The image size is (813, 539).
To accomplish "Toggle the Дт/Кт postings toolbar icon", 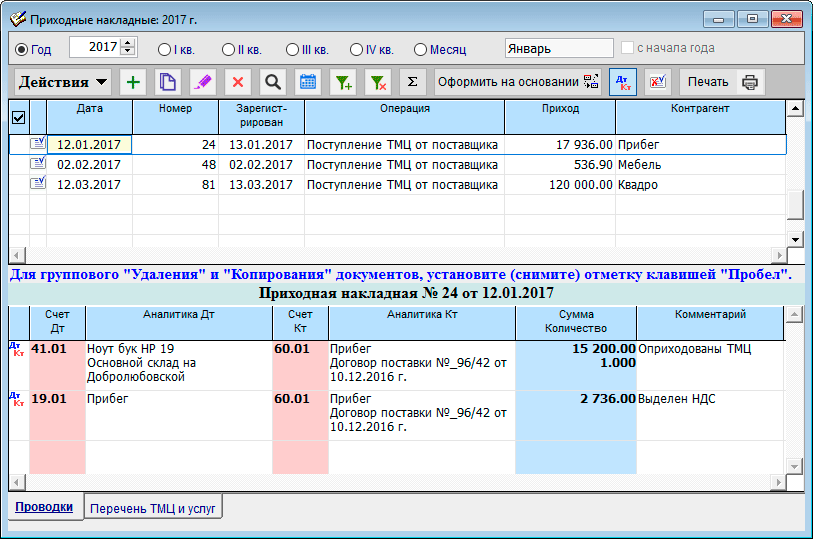I will [623, 82].
